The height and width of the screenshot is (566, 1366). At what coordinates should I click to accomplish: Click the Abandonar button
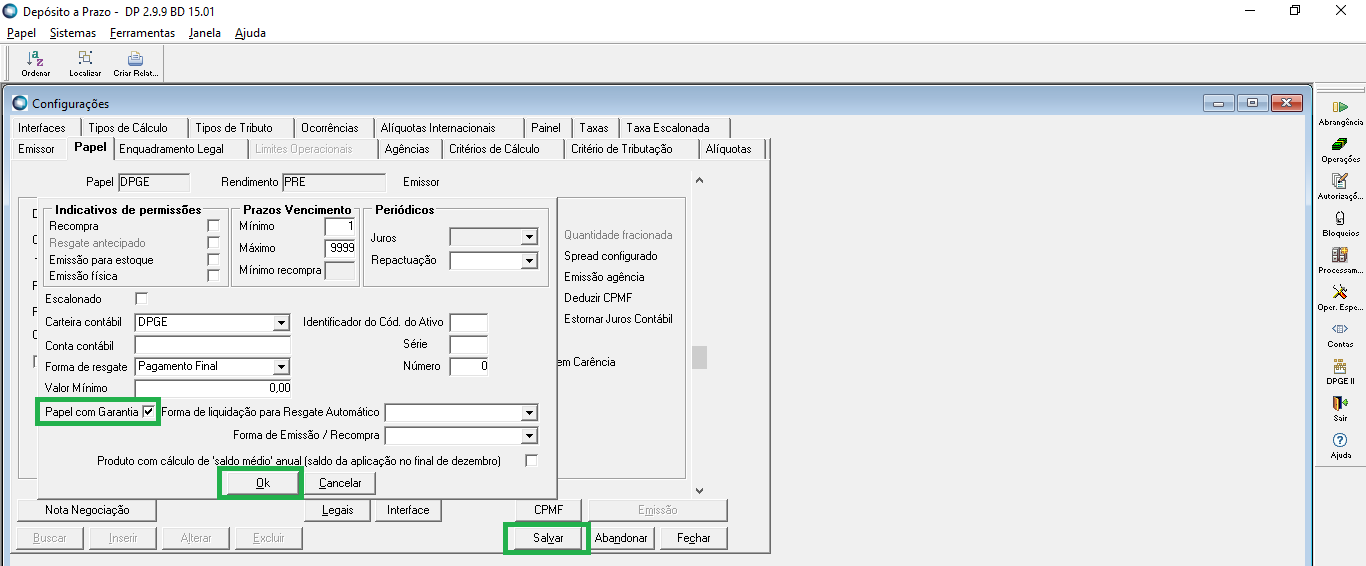point(622,538)
